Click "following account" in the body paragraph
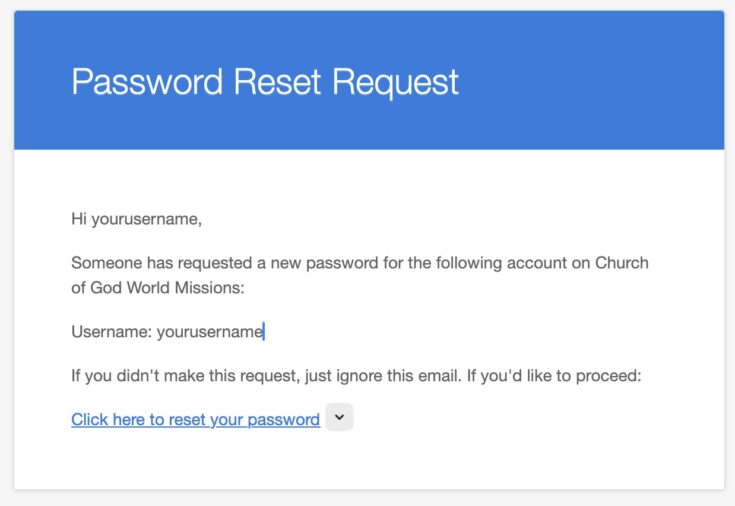 click(477, 264)
